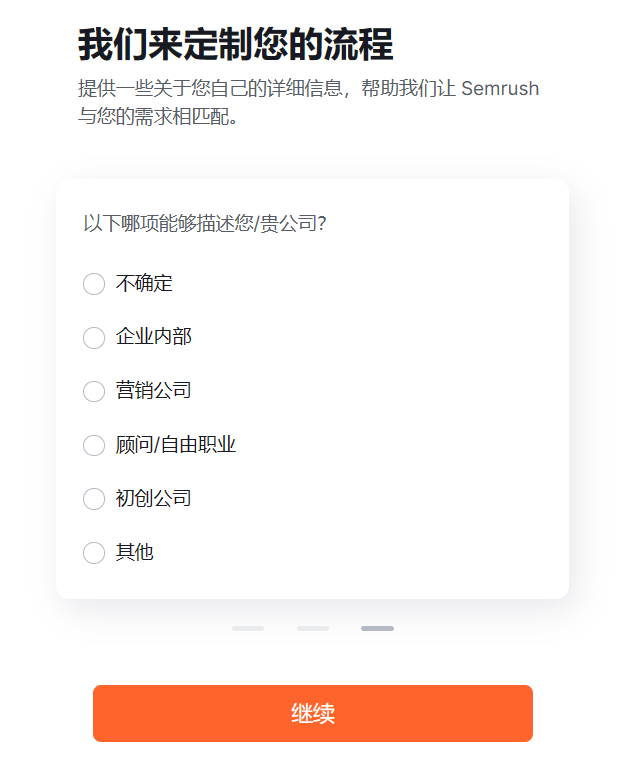
Task: Choose the 初创公司 radio button circle
Action: [x=94, y=499]
